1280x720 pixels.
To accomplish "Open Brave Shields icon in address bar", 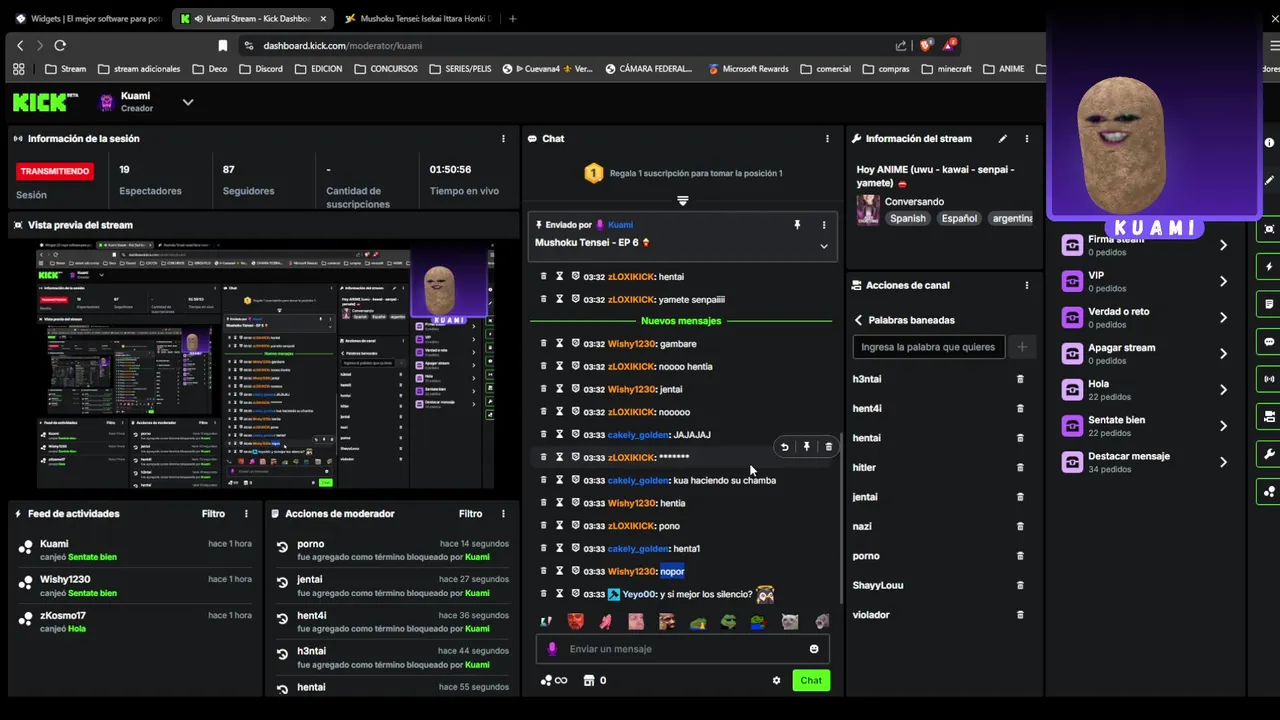I will coord(926,45).
